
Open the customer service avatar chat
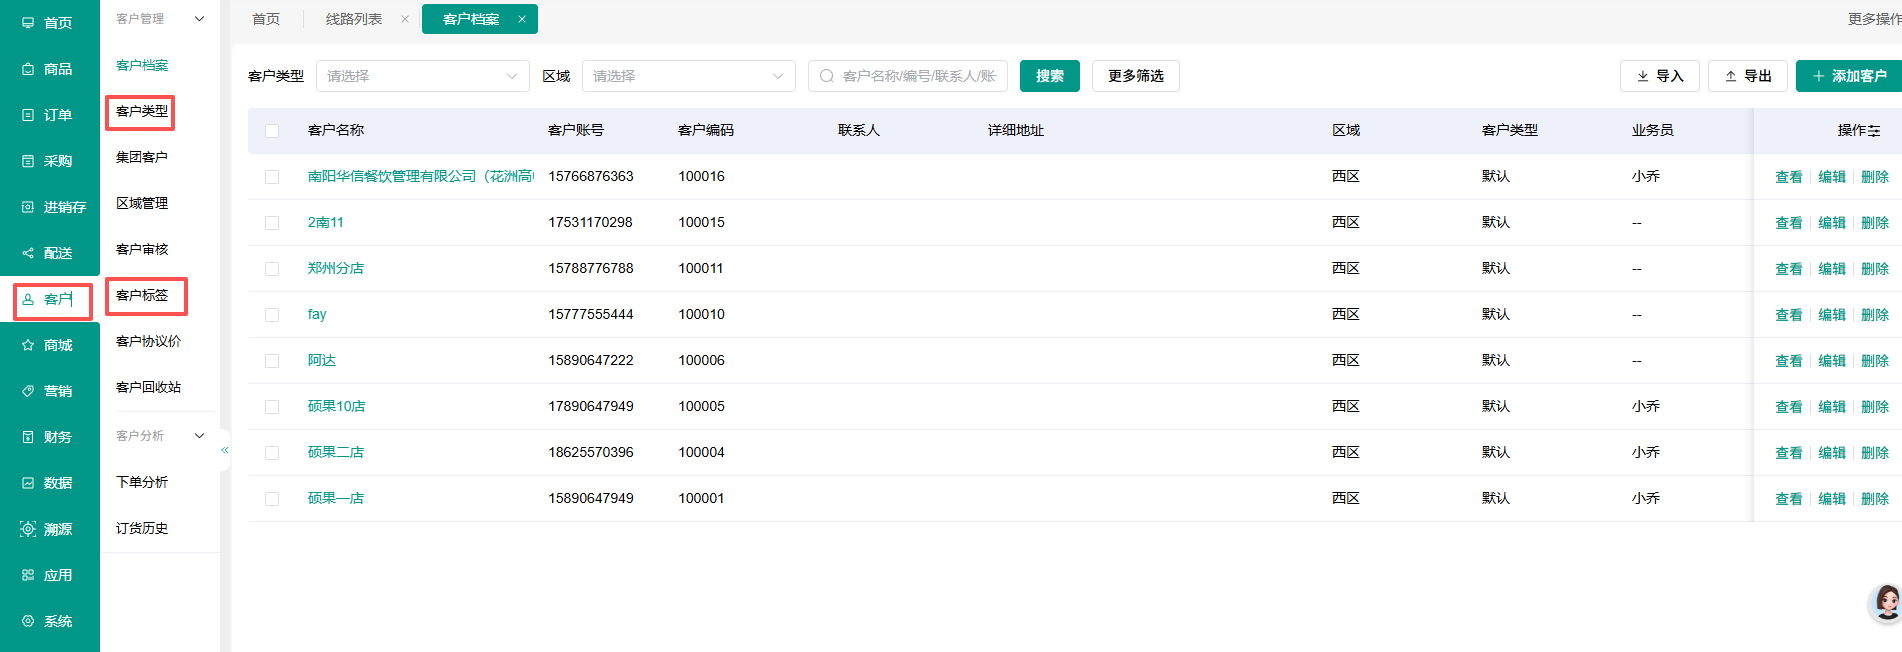1886,603
